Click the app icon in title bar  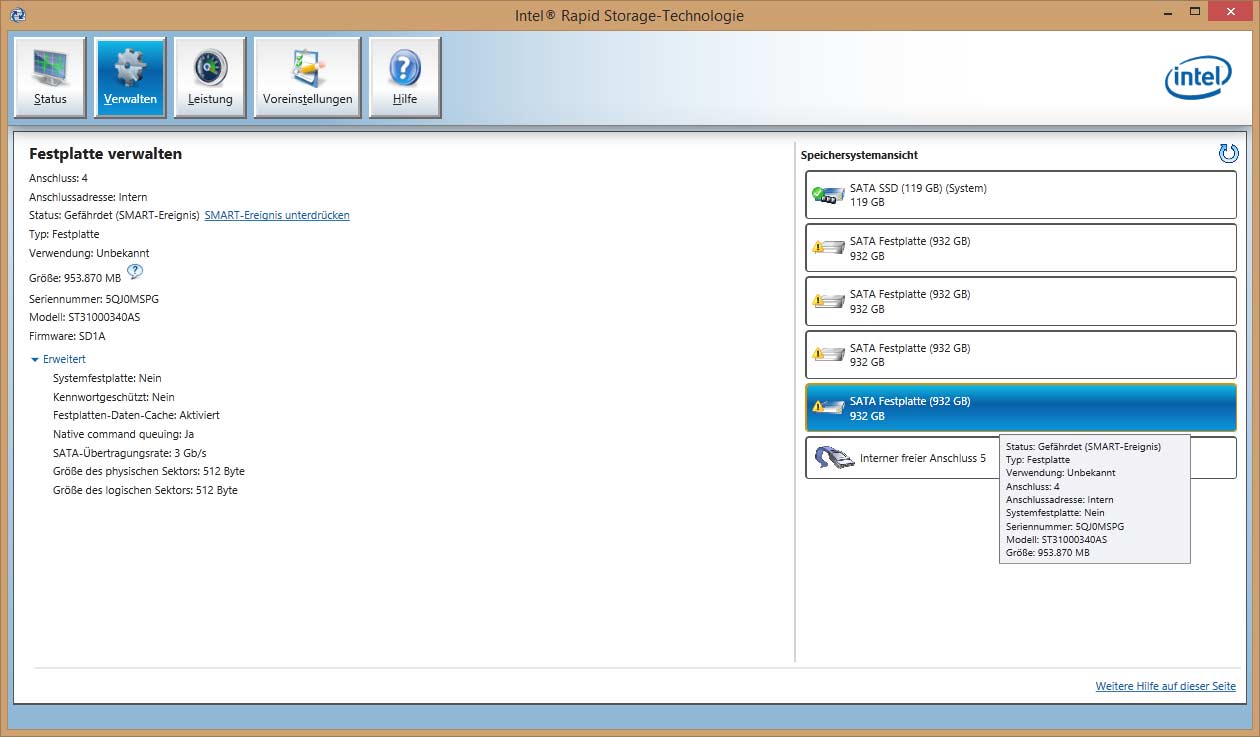tap(17, 15)
